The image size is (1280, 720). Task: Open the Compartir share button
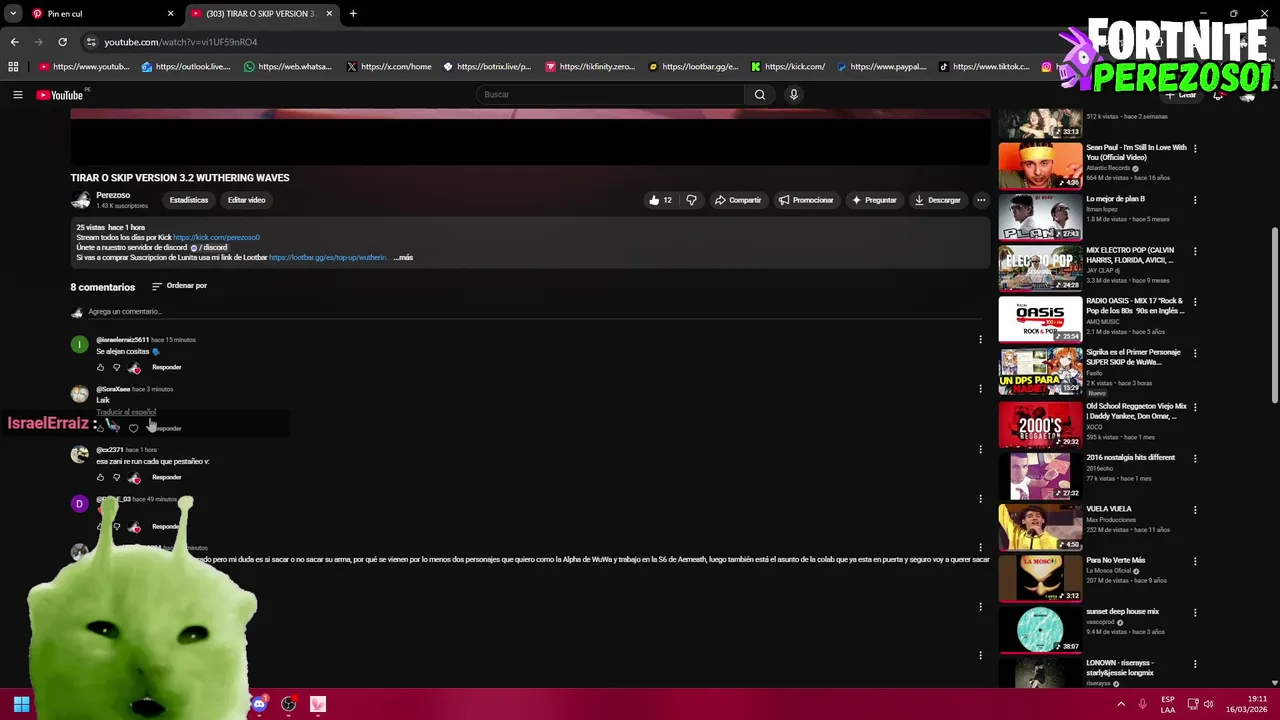(738, 200)
